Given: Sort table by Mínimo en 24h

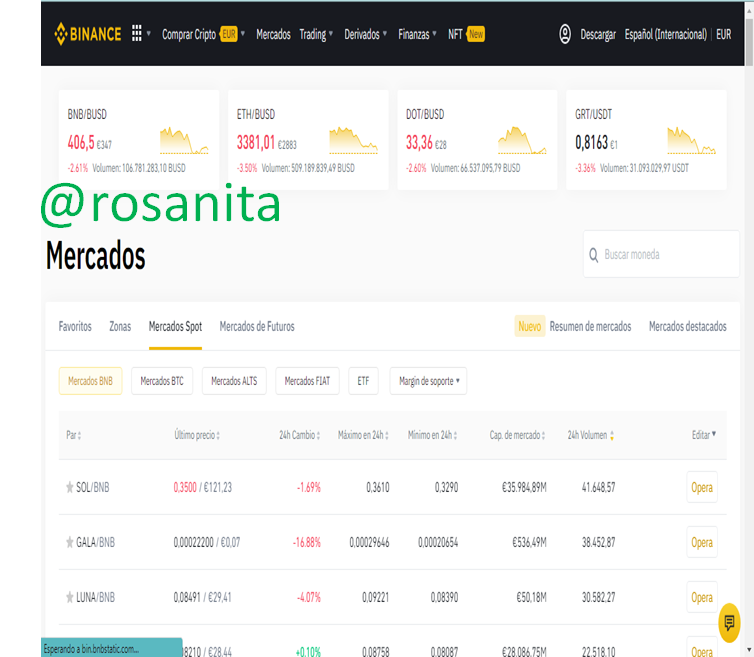Looking at the screenshot, I should tap(432, 435).
